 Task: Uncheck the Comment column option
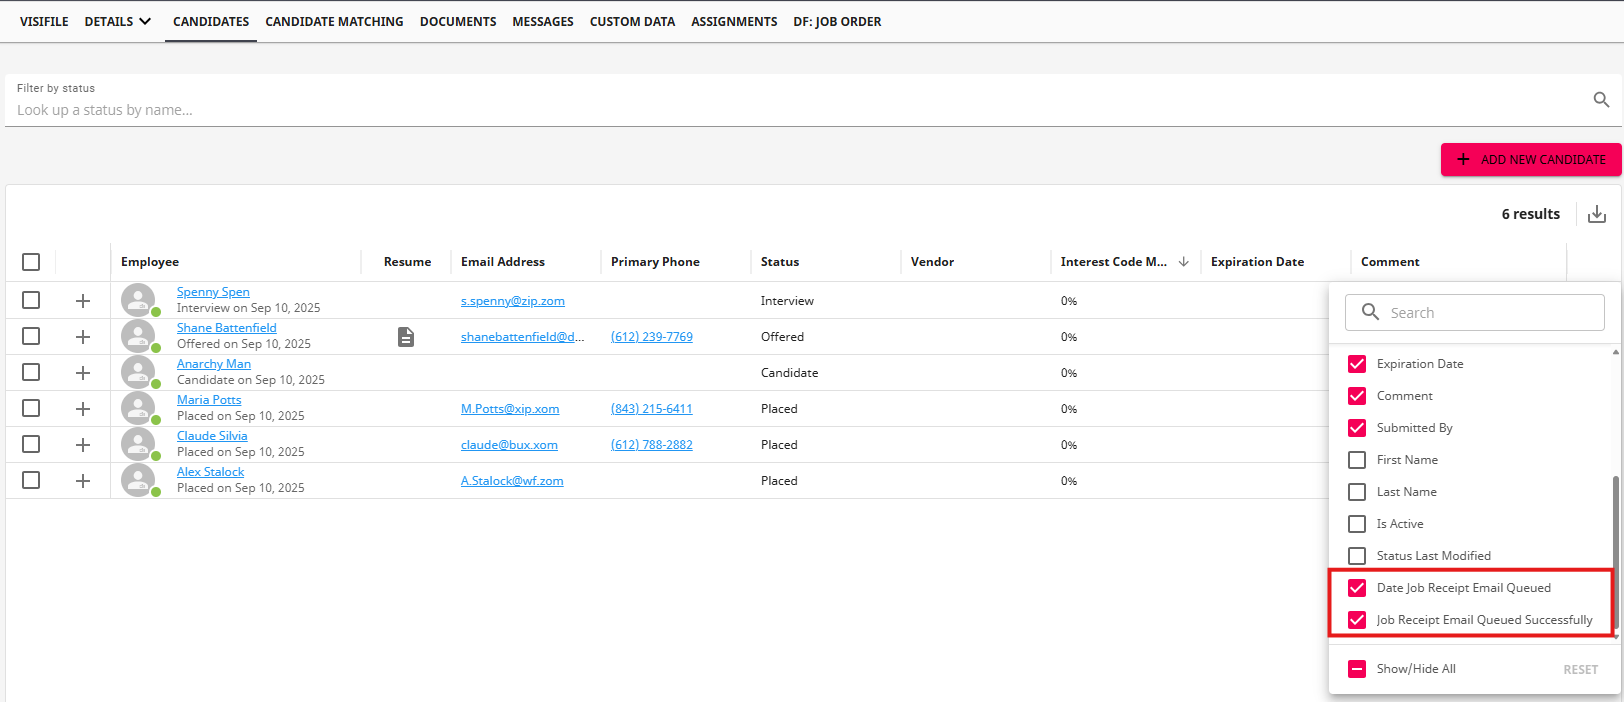tap(1357, 396)
